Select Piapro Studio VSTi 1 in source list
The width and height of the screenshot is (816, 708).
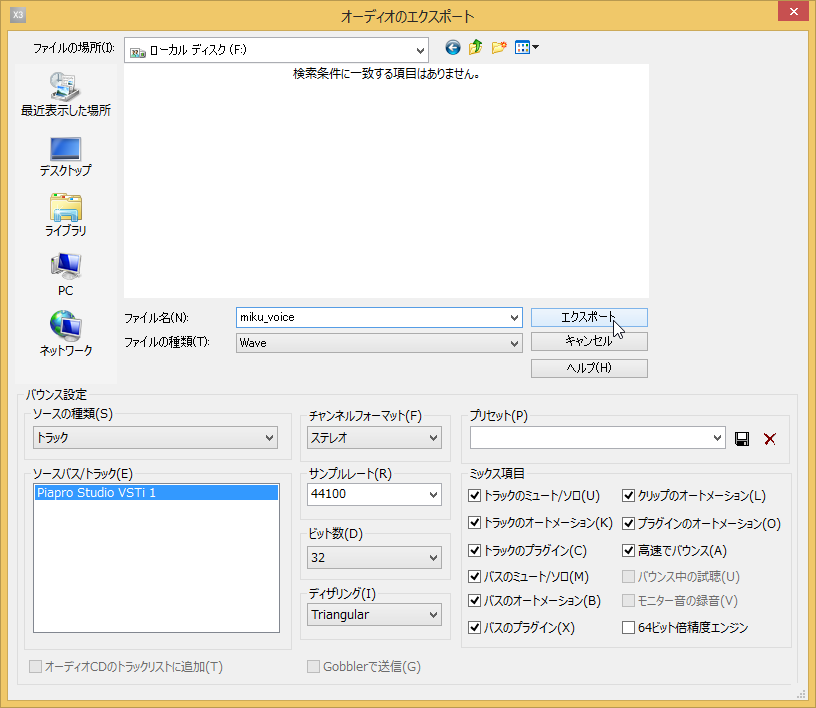156,492
